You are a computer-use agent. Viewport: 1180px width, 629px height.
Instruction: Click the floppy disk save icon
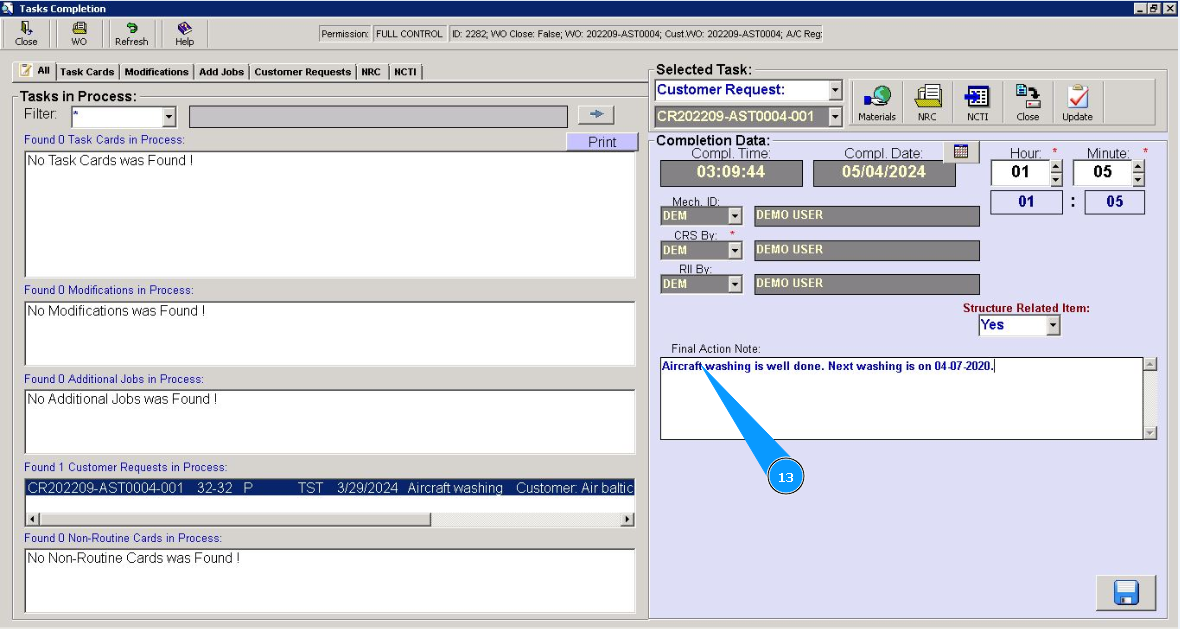coord(1126,593)
